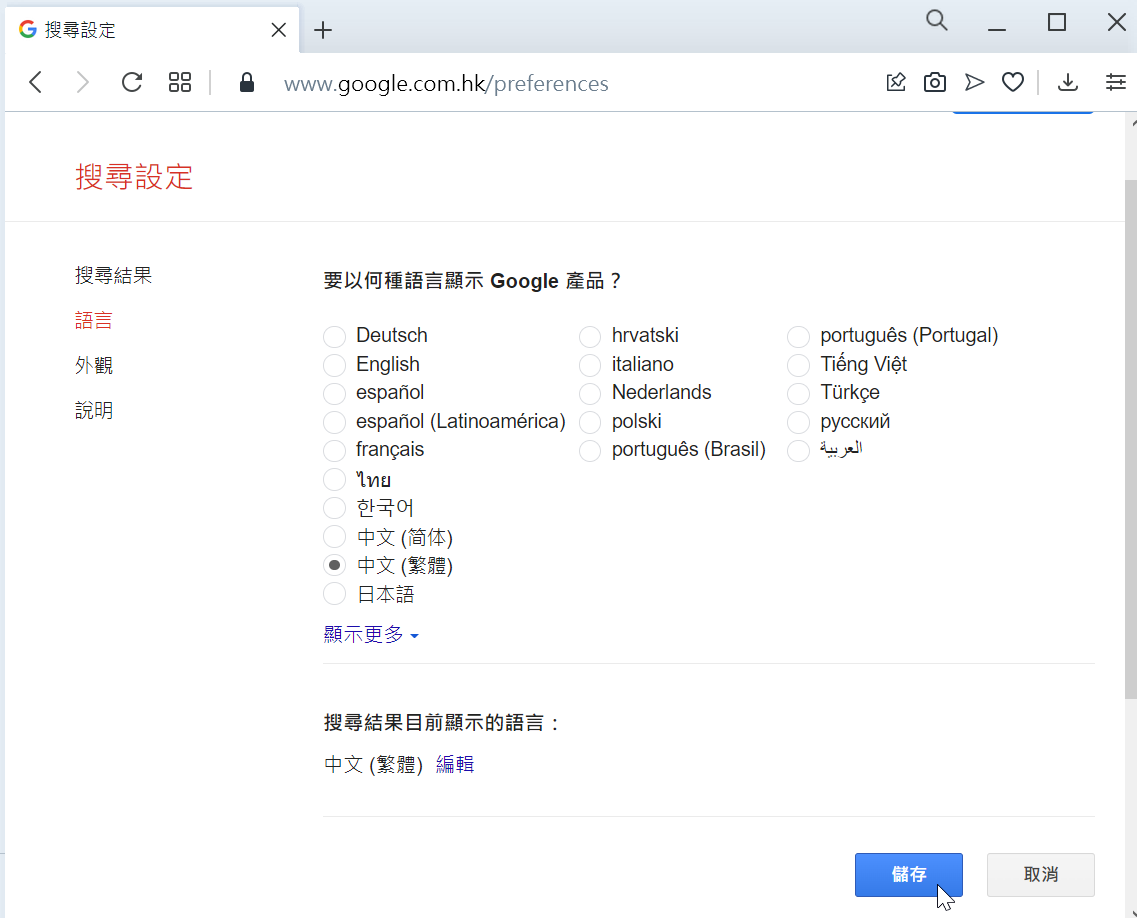The height and width of the screenshot is (918, 1137).
Task: Click the browser forward arrow
Action: coord(83,83)
